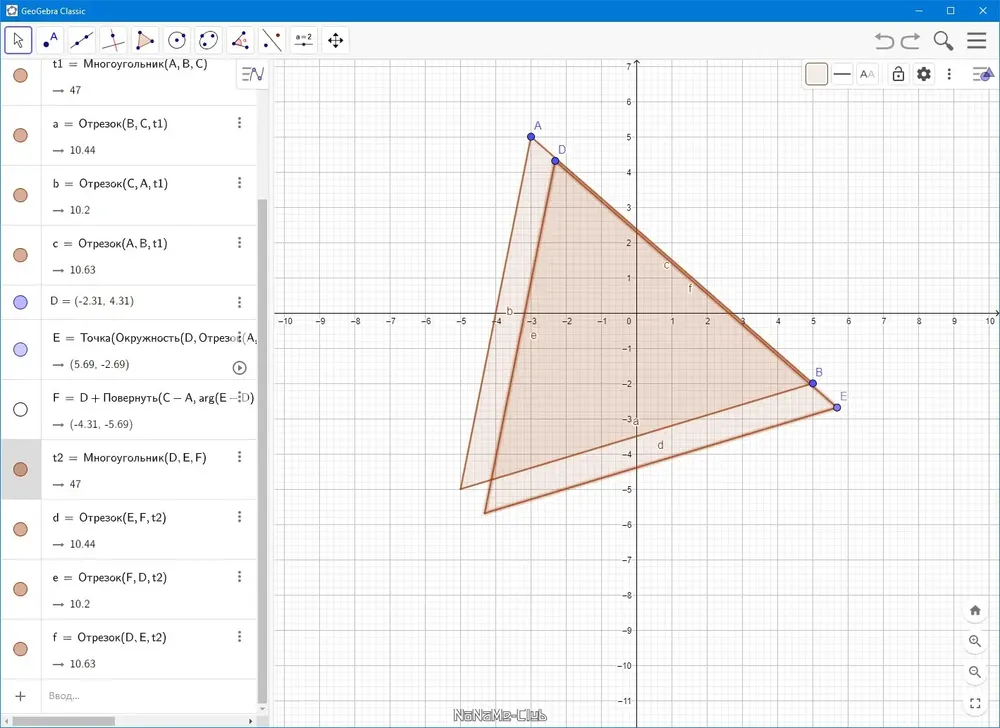
Task: Pick the Polygon tool
Action: tap(145, 40)
